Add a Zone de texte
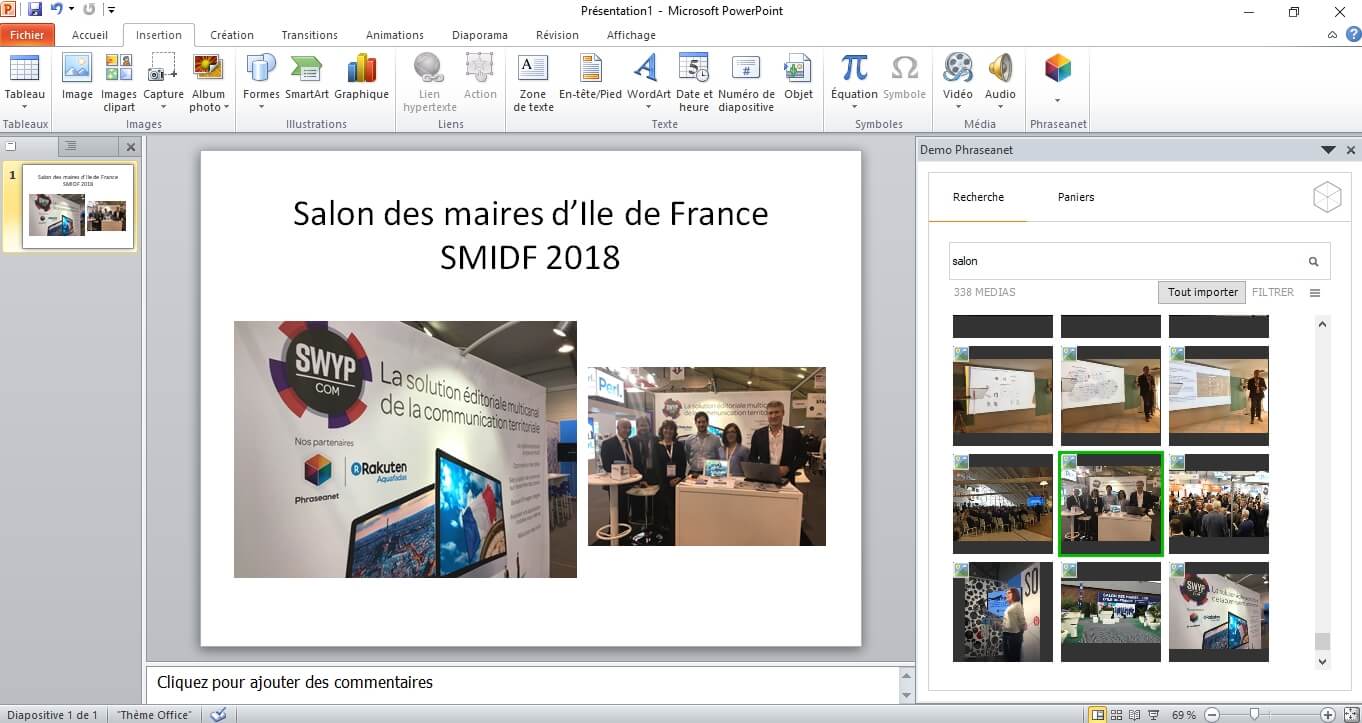 click(x=533, y=69)
